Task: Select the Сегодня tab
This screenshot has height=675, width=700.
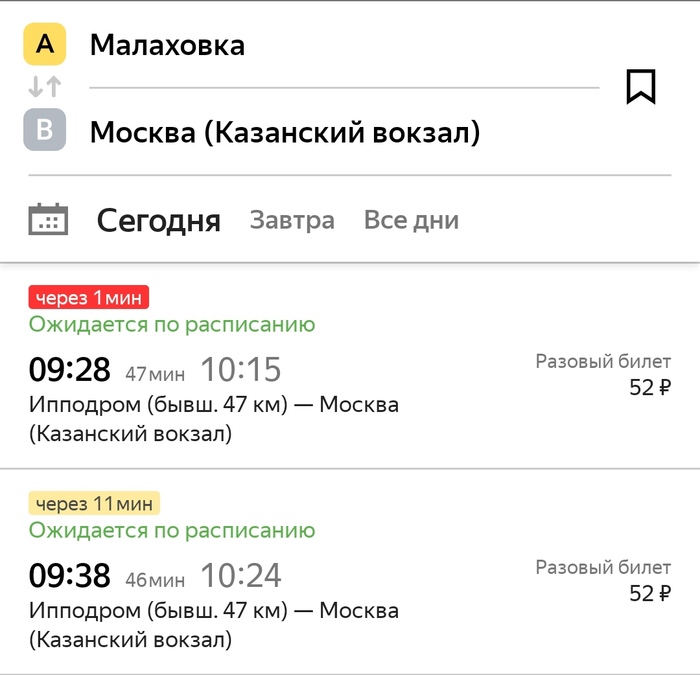Action: (x=158, y=220)
